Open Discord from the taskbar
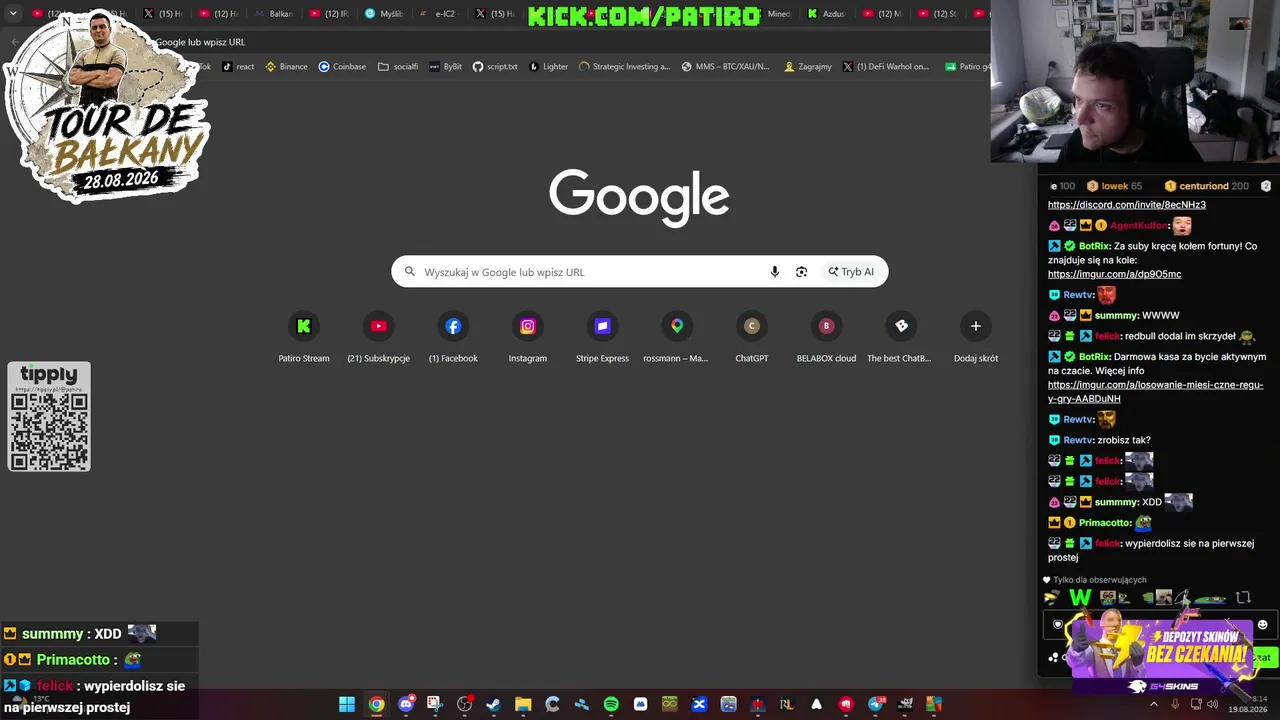This screenshot has height=720, width=1280. pos(406,705)
